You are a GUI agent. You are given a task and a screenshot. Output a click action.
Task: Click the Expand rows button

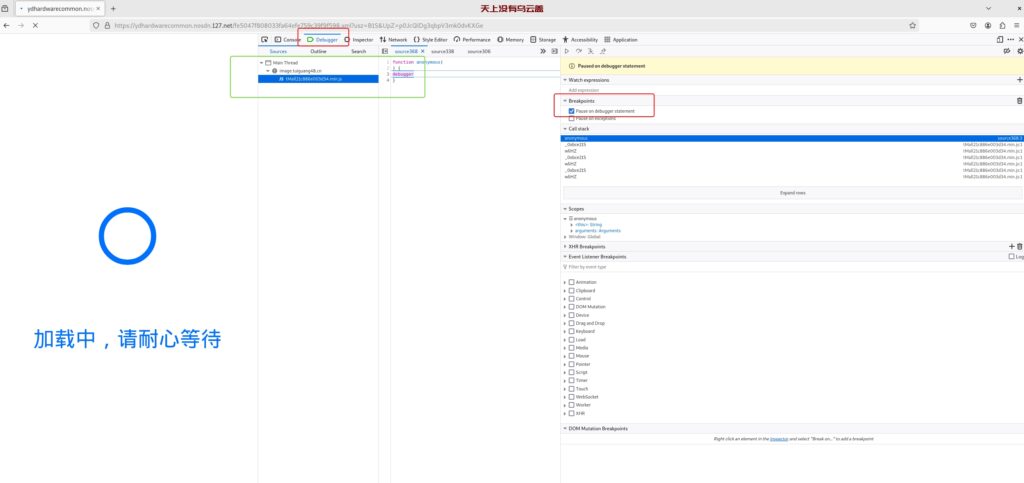[793, 193]
